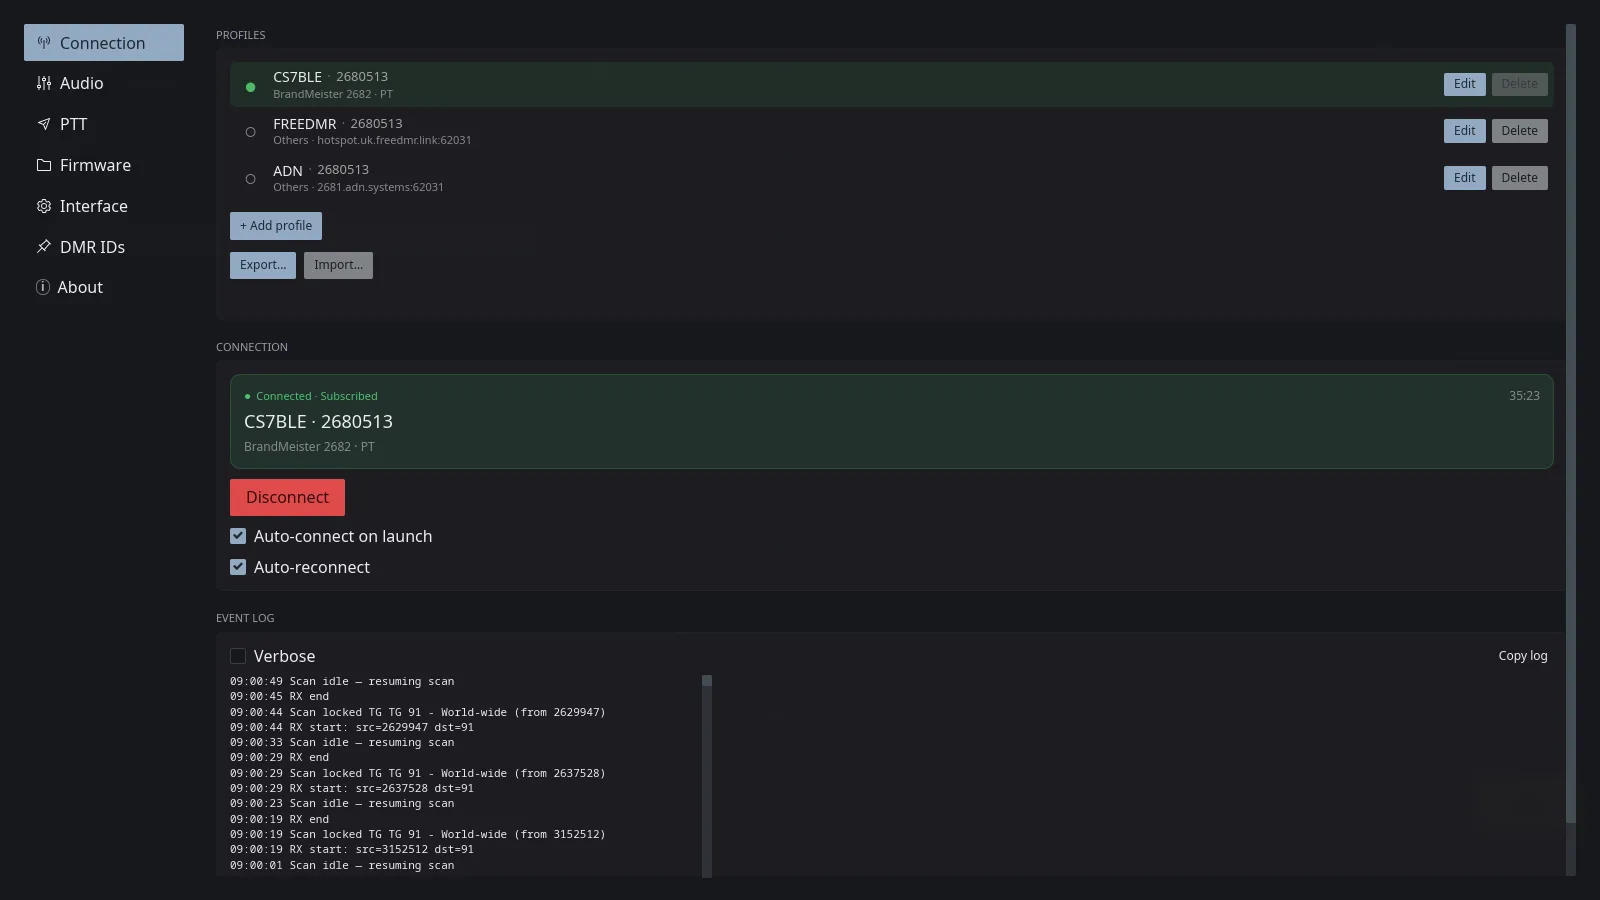Click the Connection antenna icon in sidebar
Viewport: 1600px width, 900px height.
[44, 43]
